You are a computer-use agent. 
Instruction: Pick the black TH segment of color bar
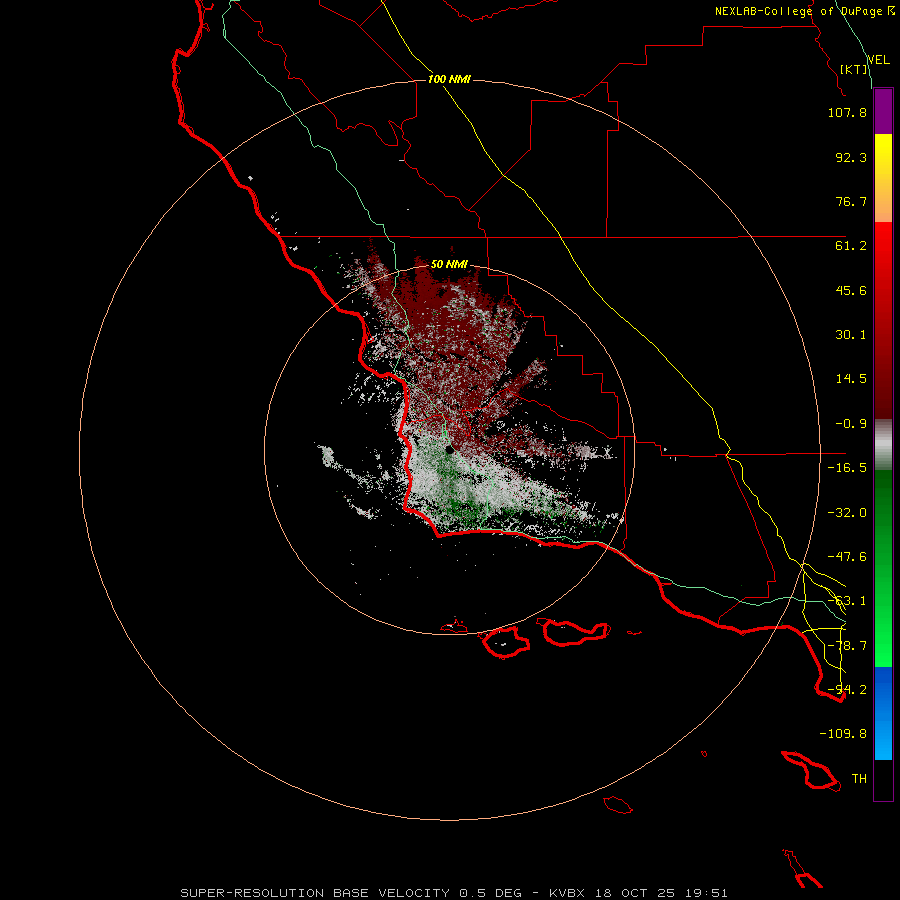[883, 780]
